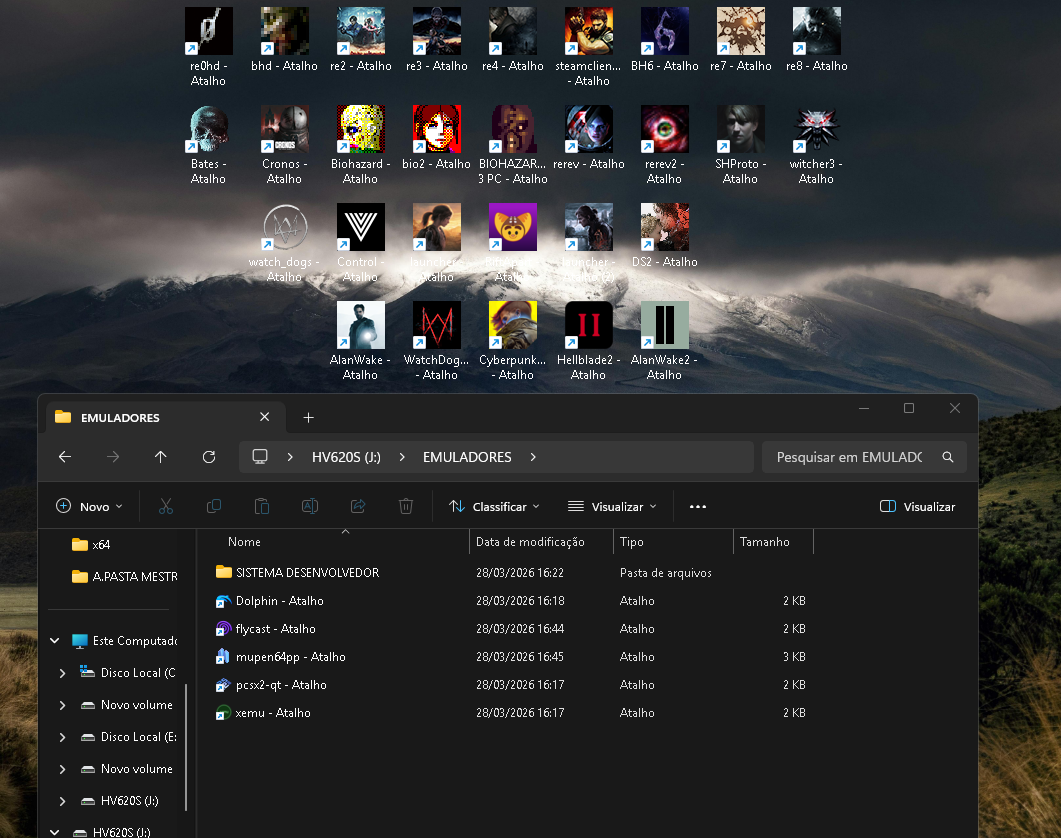Click the Share toolbar icon
This screenshot has width=1061, height=838.
(x=358, y=506)
